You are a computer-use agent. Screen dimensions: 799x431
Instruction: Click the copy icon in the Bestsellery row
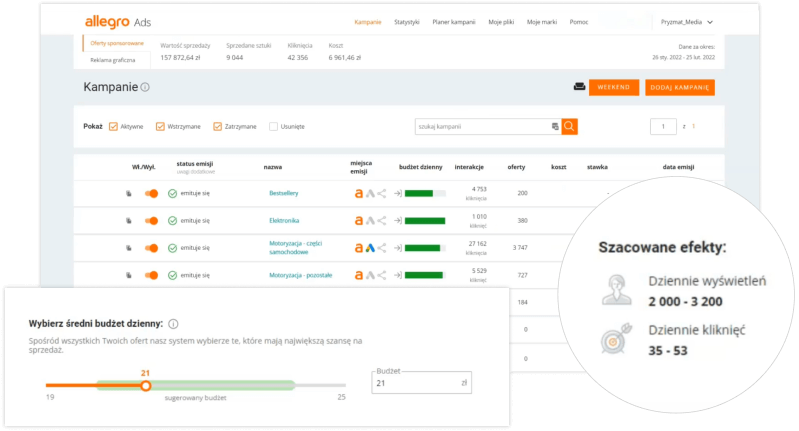129,194
